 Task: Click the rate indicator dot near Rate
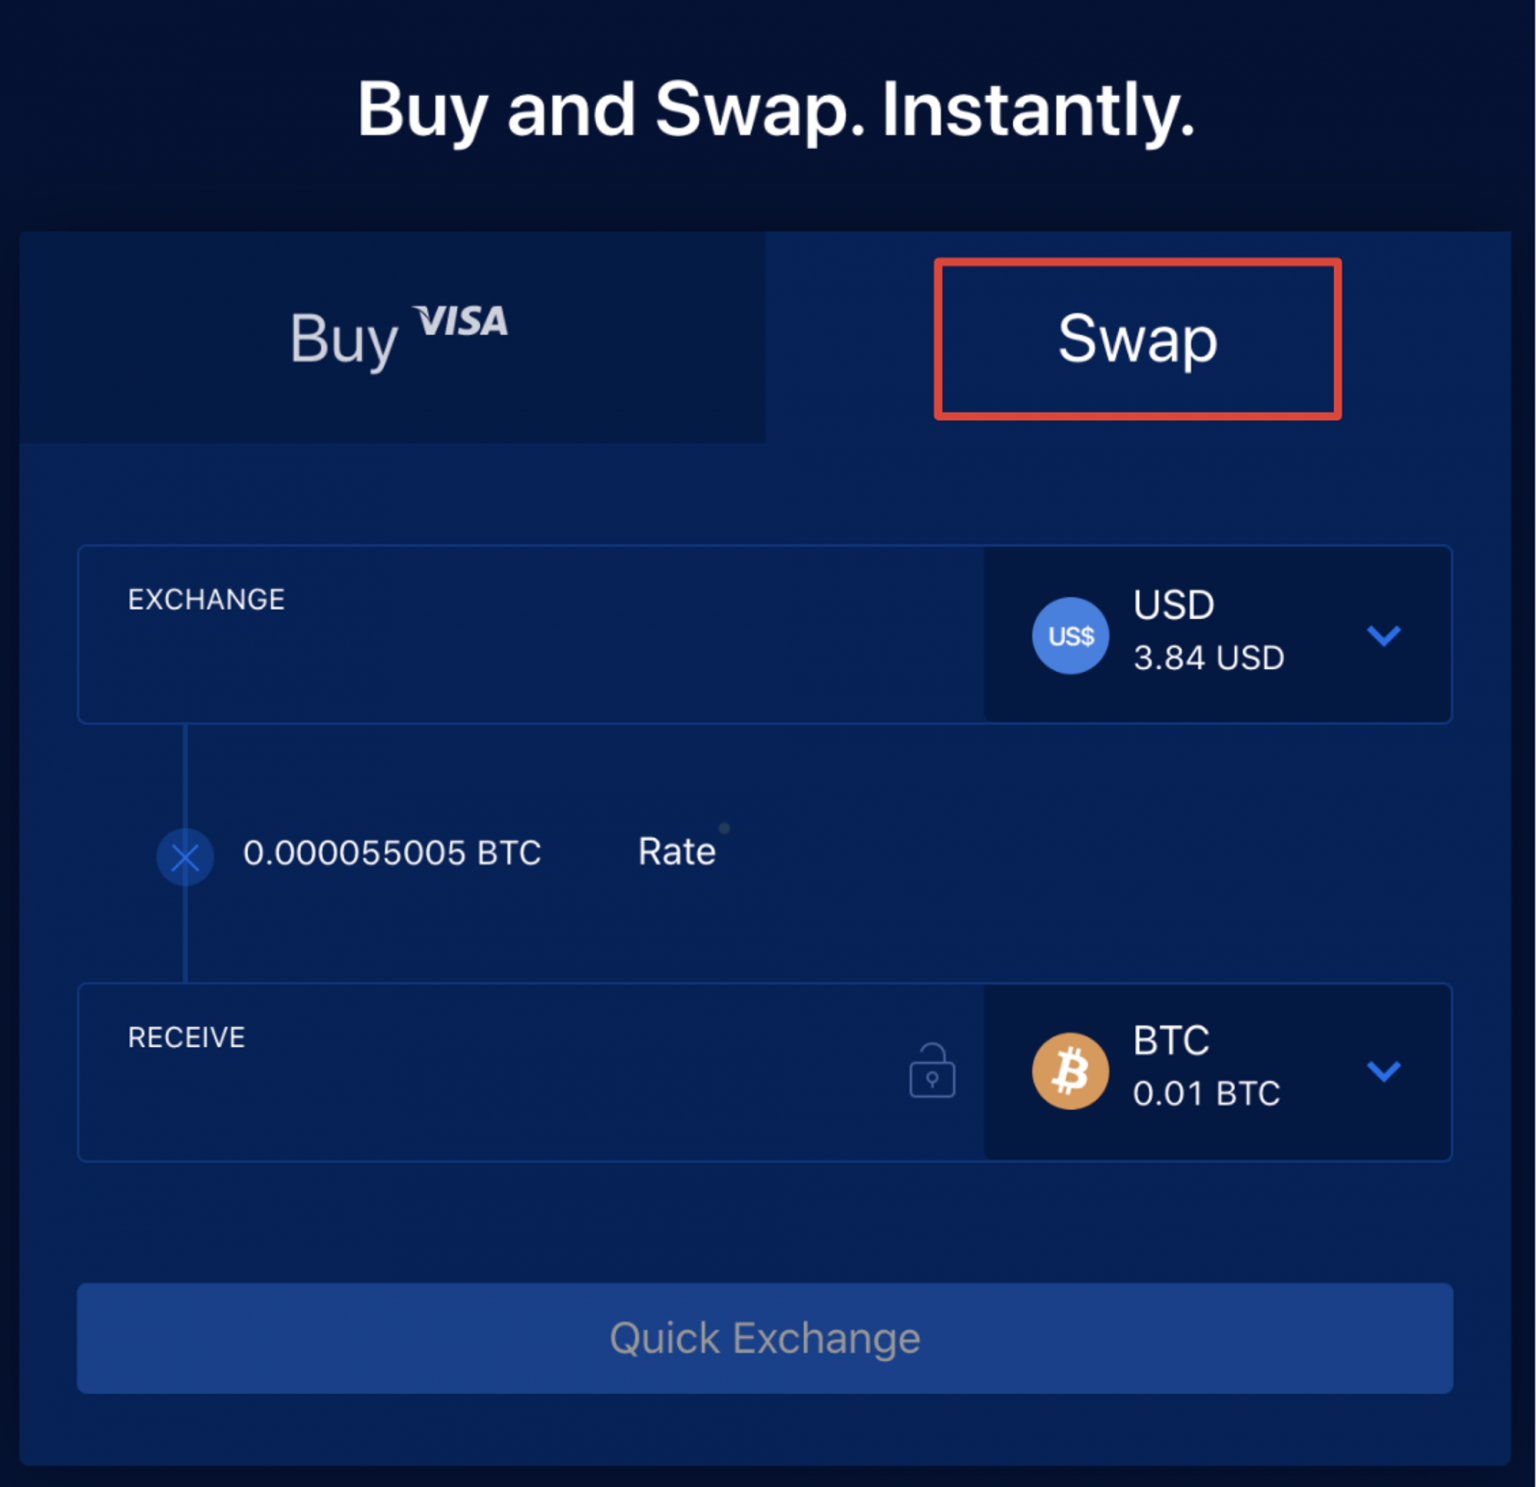(x=724, y=828)
